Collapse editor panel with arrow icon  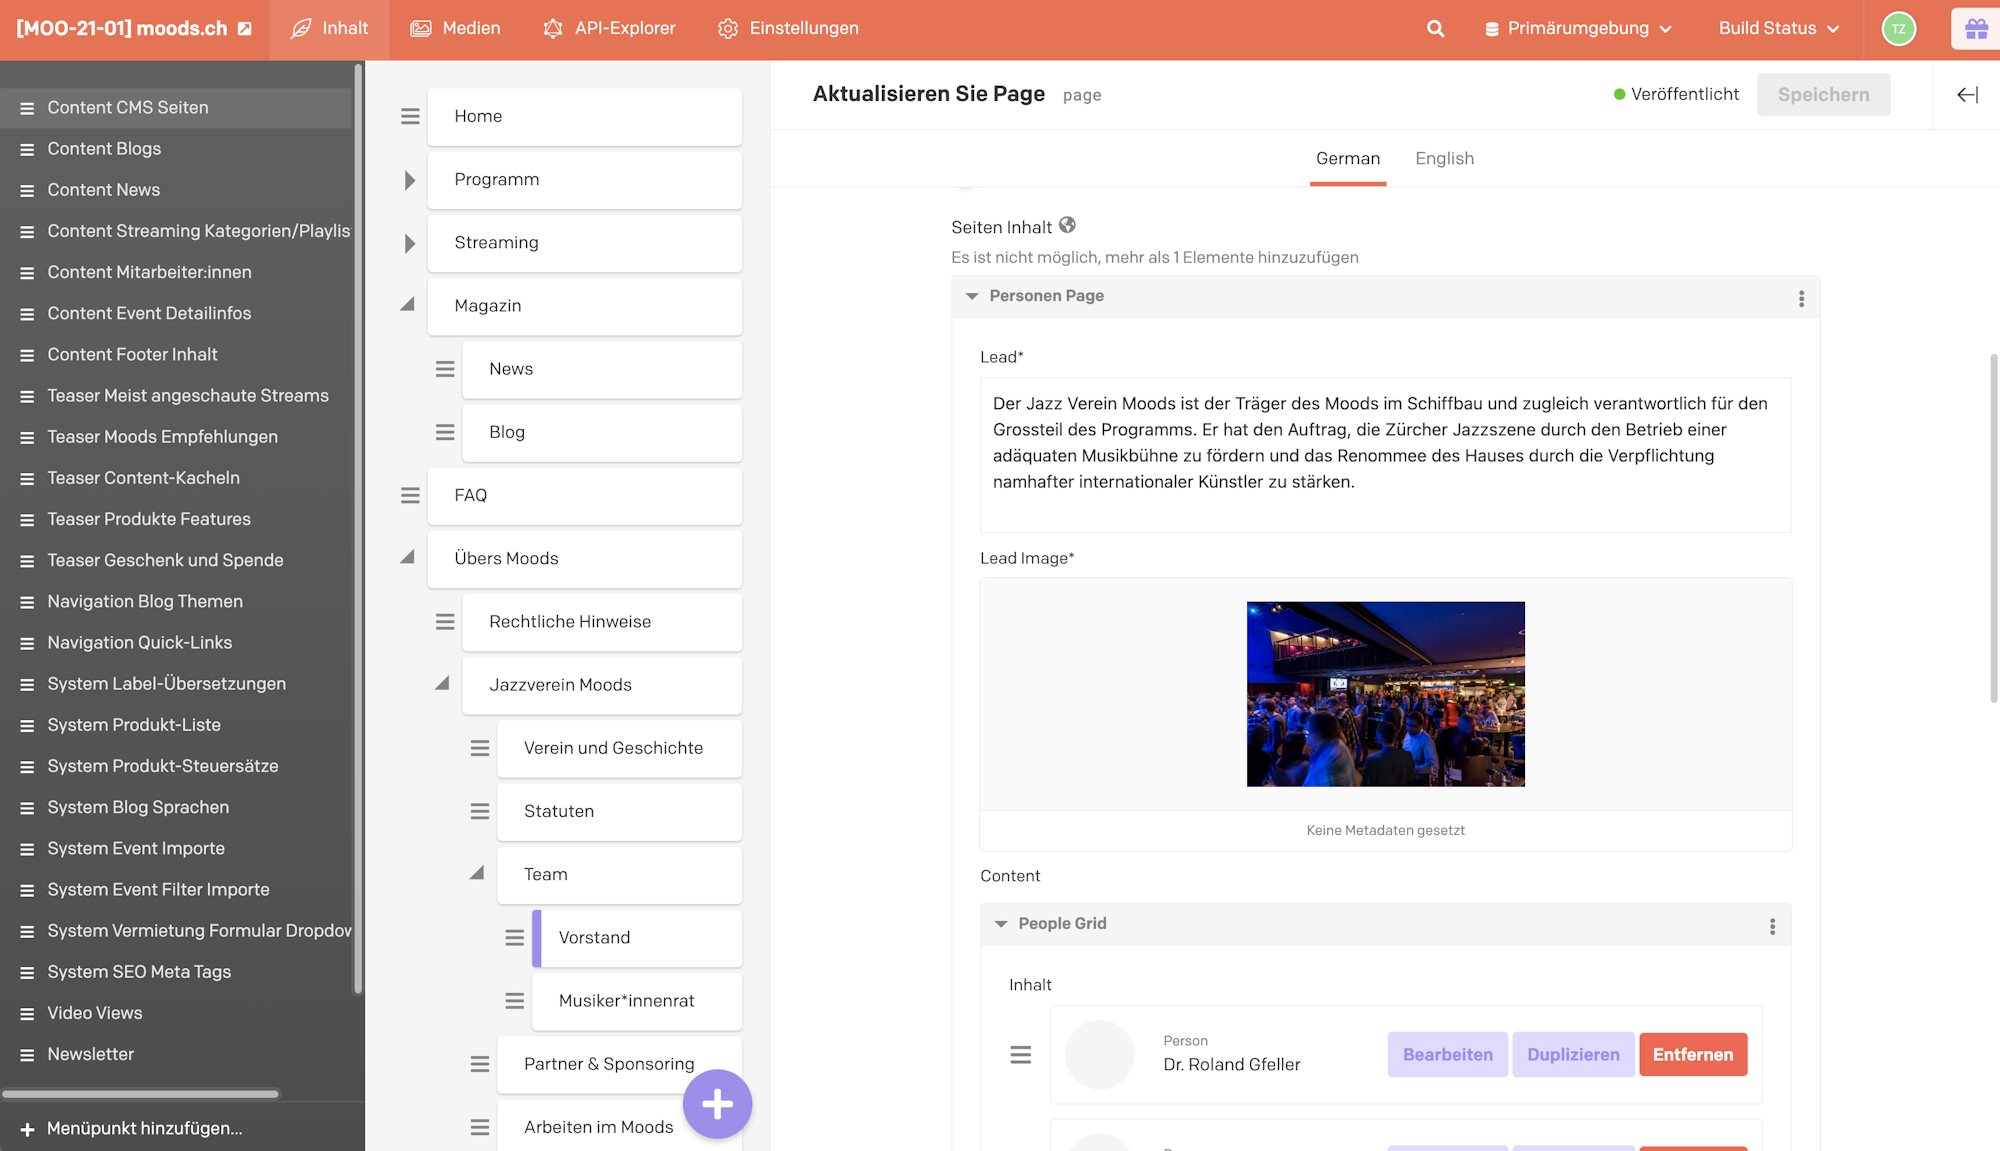pyautogui.click(x=1967, y=94)
